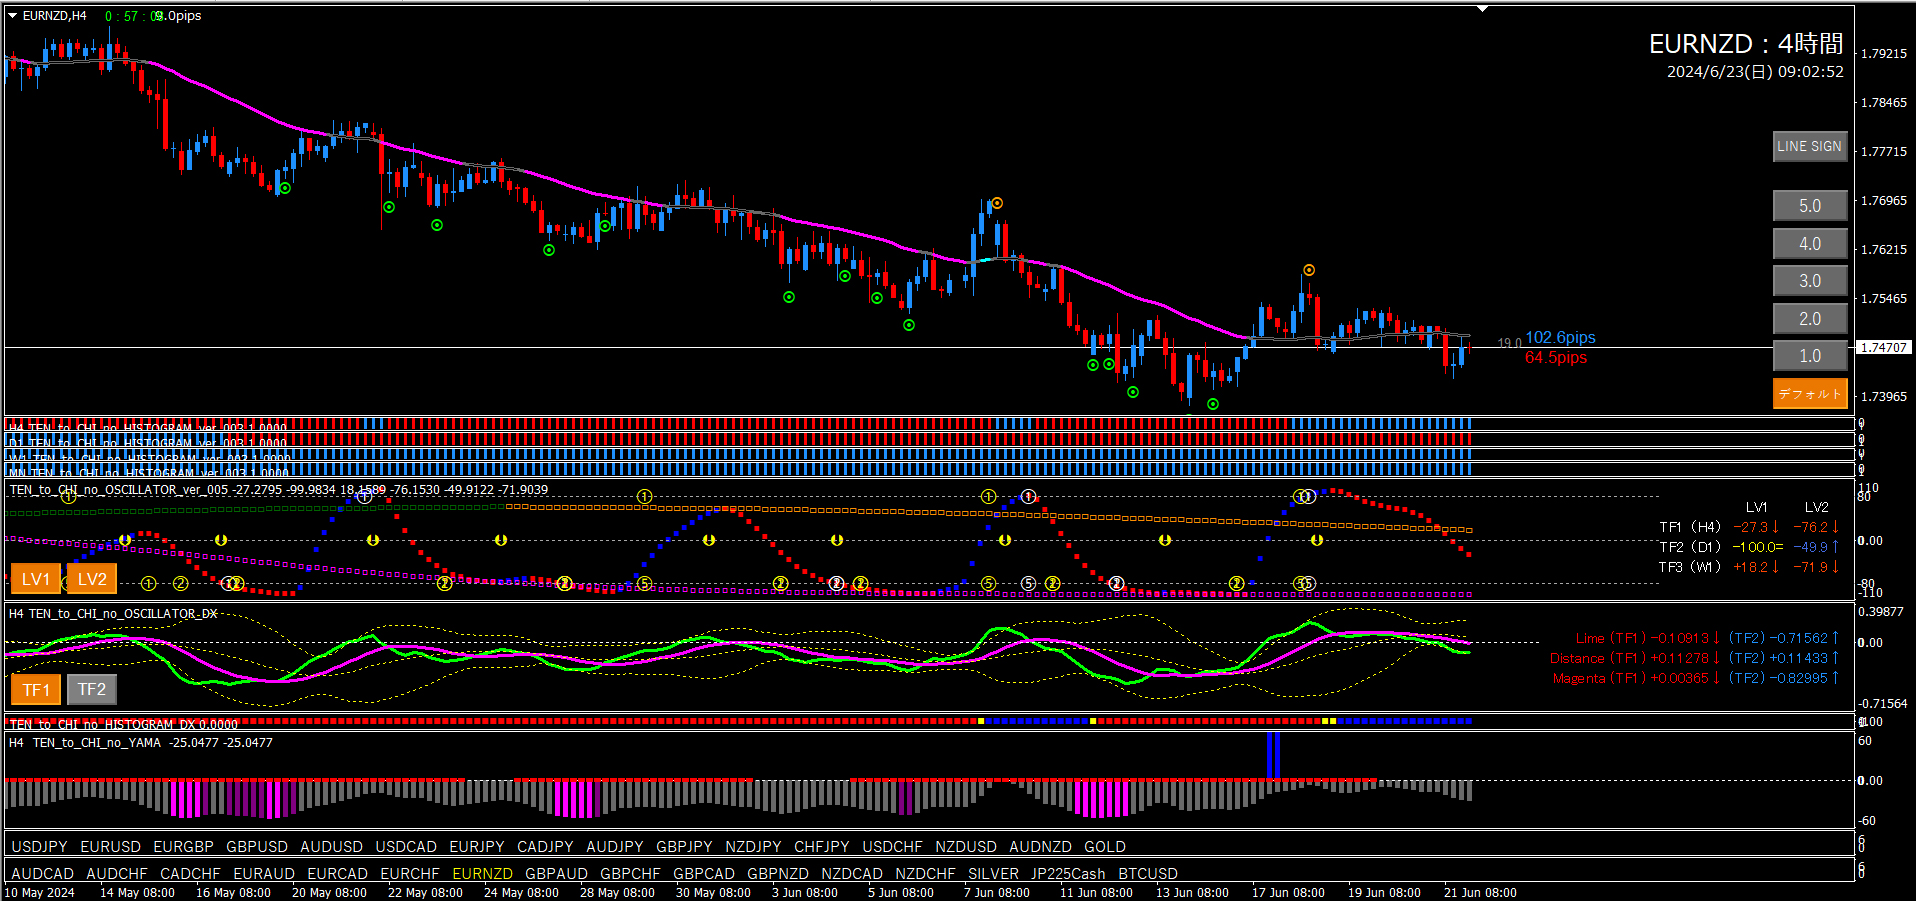Switch chart to AUDCAD

(x=42, y=874)
